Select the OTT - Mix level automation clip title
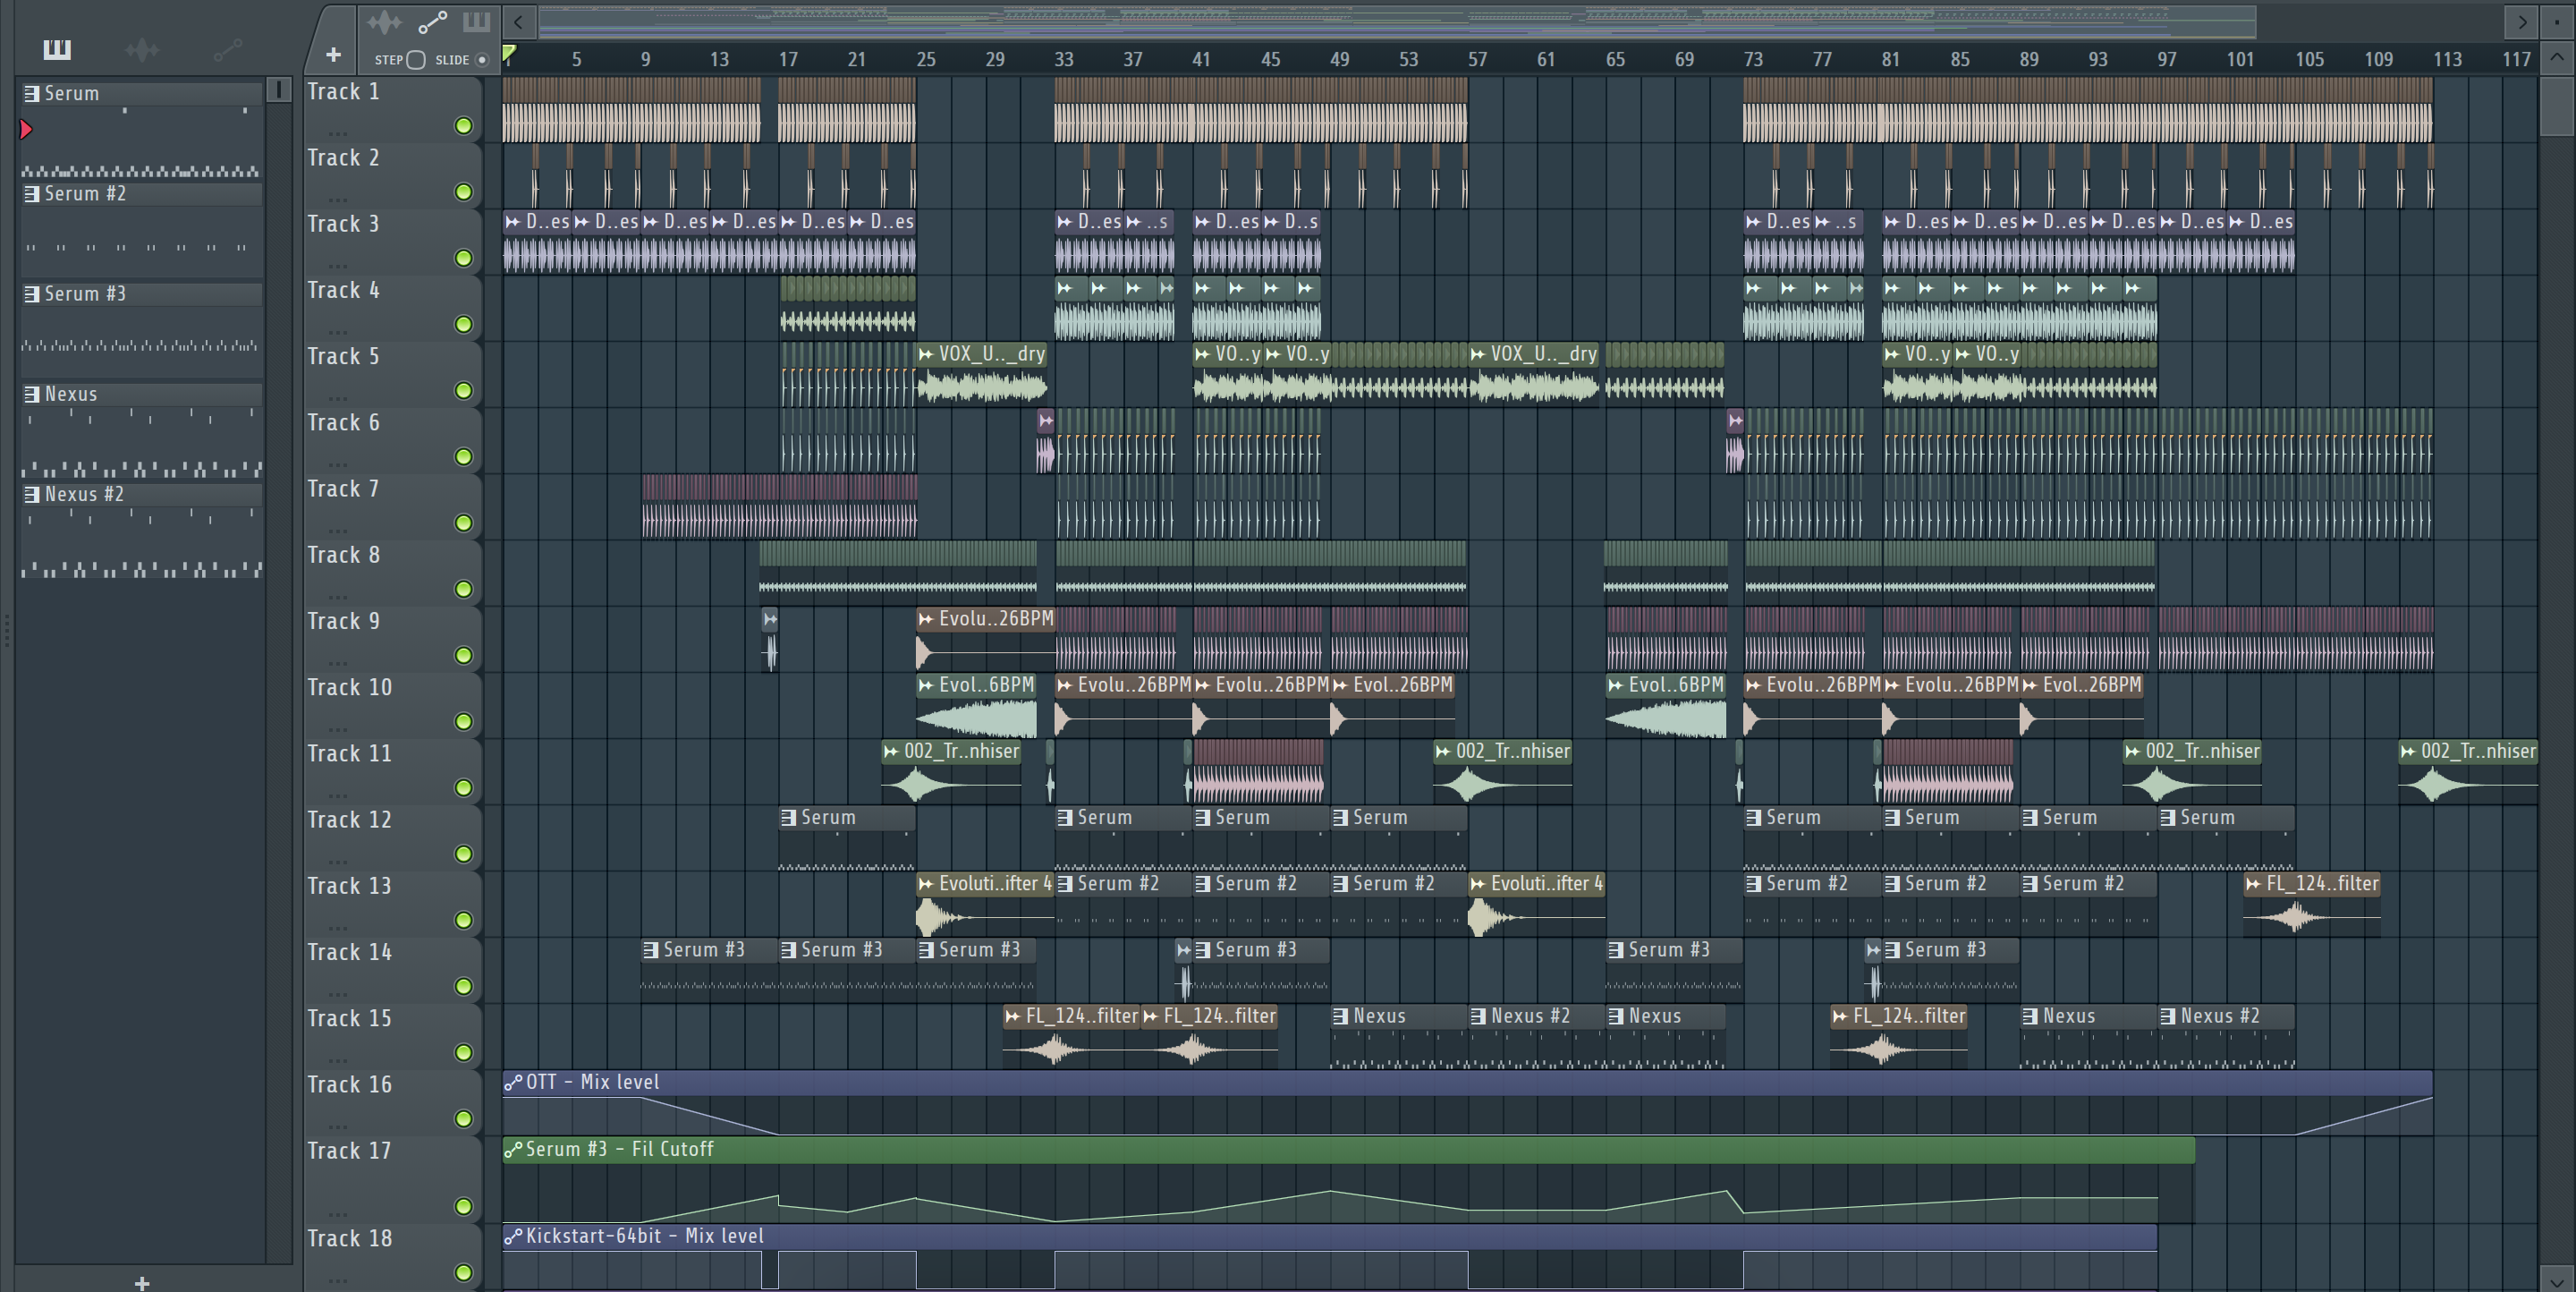2576x1292 pixels. (x=592, y=1082)
